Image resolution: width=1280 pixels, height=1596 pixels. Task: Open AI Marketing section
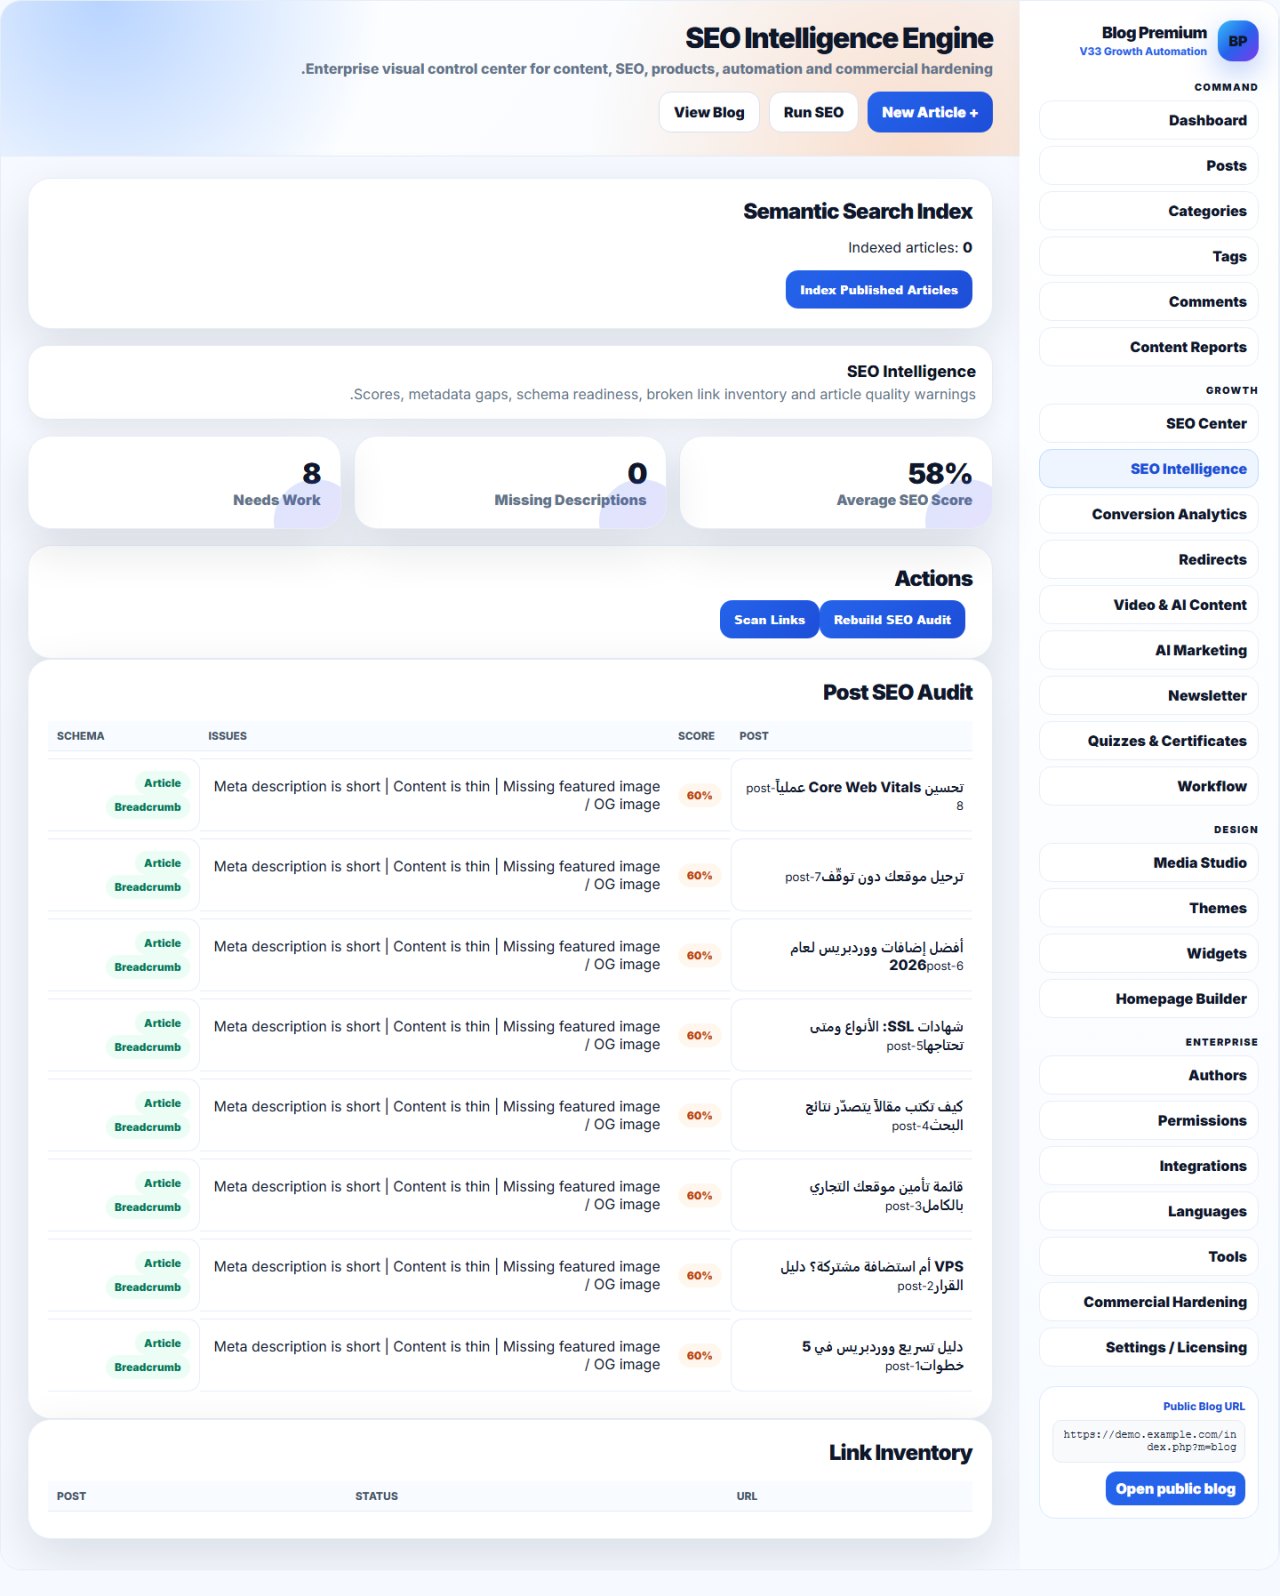[1148, 650]
